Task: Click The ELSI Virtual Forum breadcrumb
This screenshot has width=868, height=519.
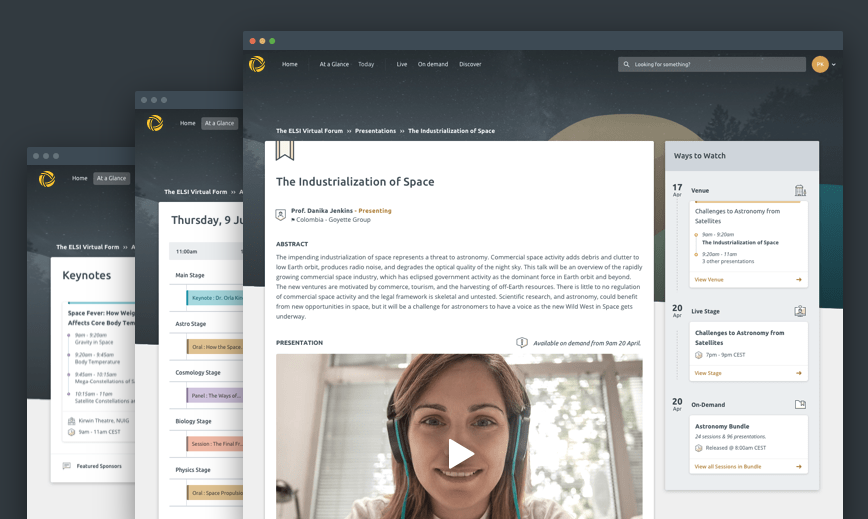Action: click(309, 131)
